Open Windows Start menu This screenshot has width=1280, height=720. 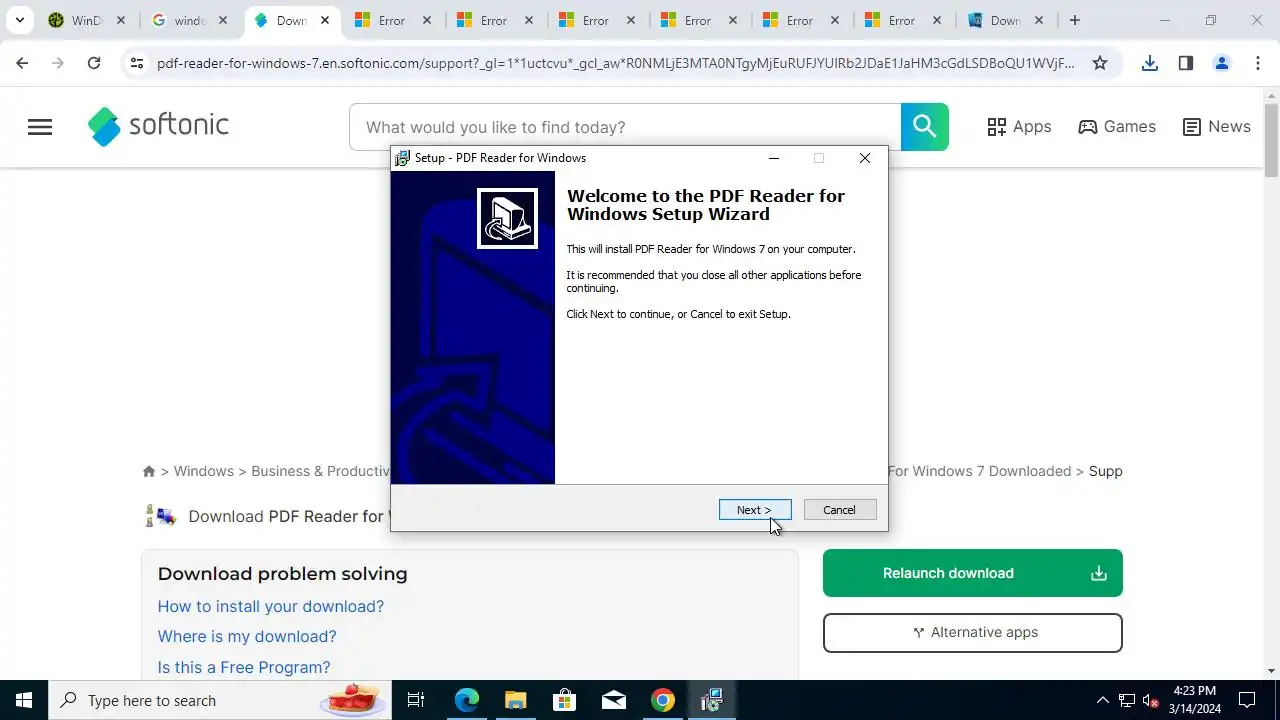pos(24,700)
